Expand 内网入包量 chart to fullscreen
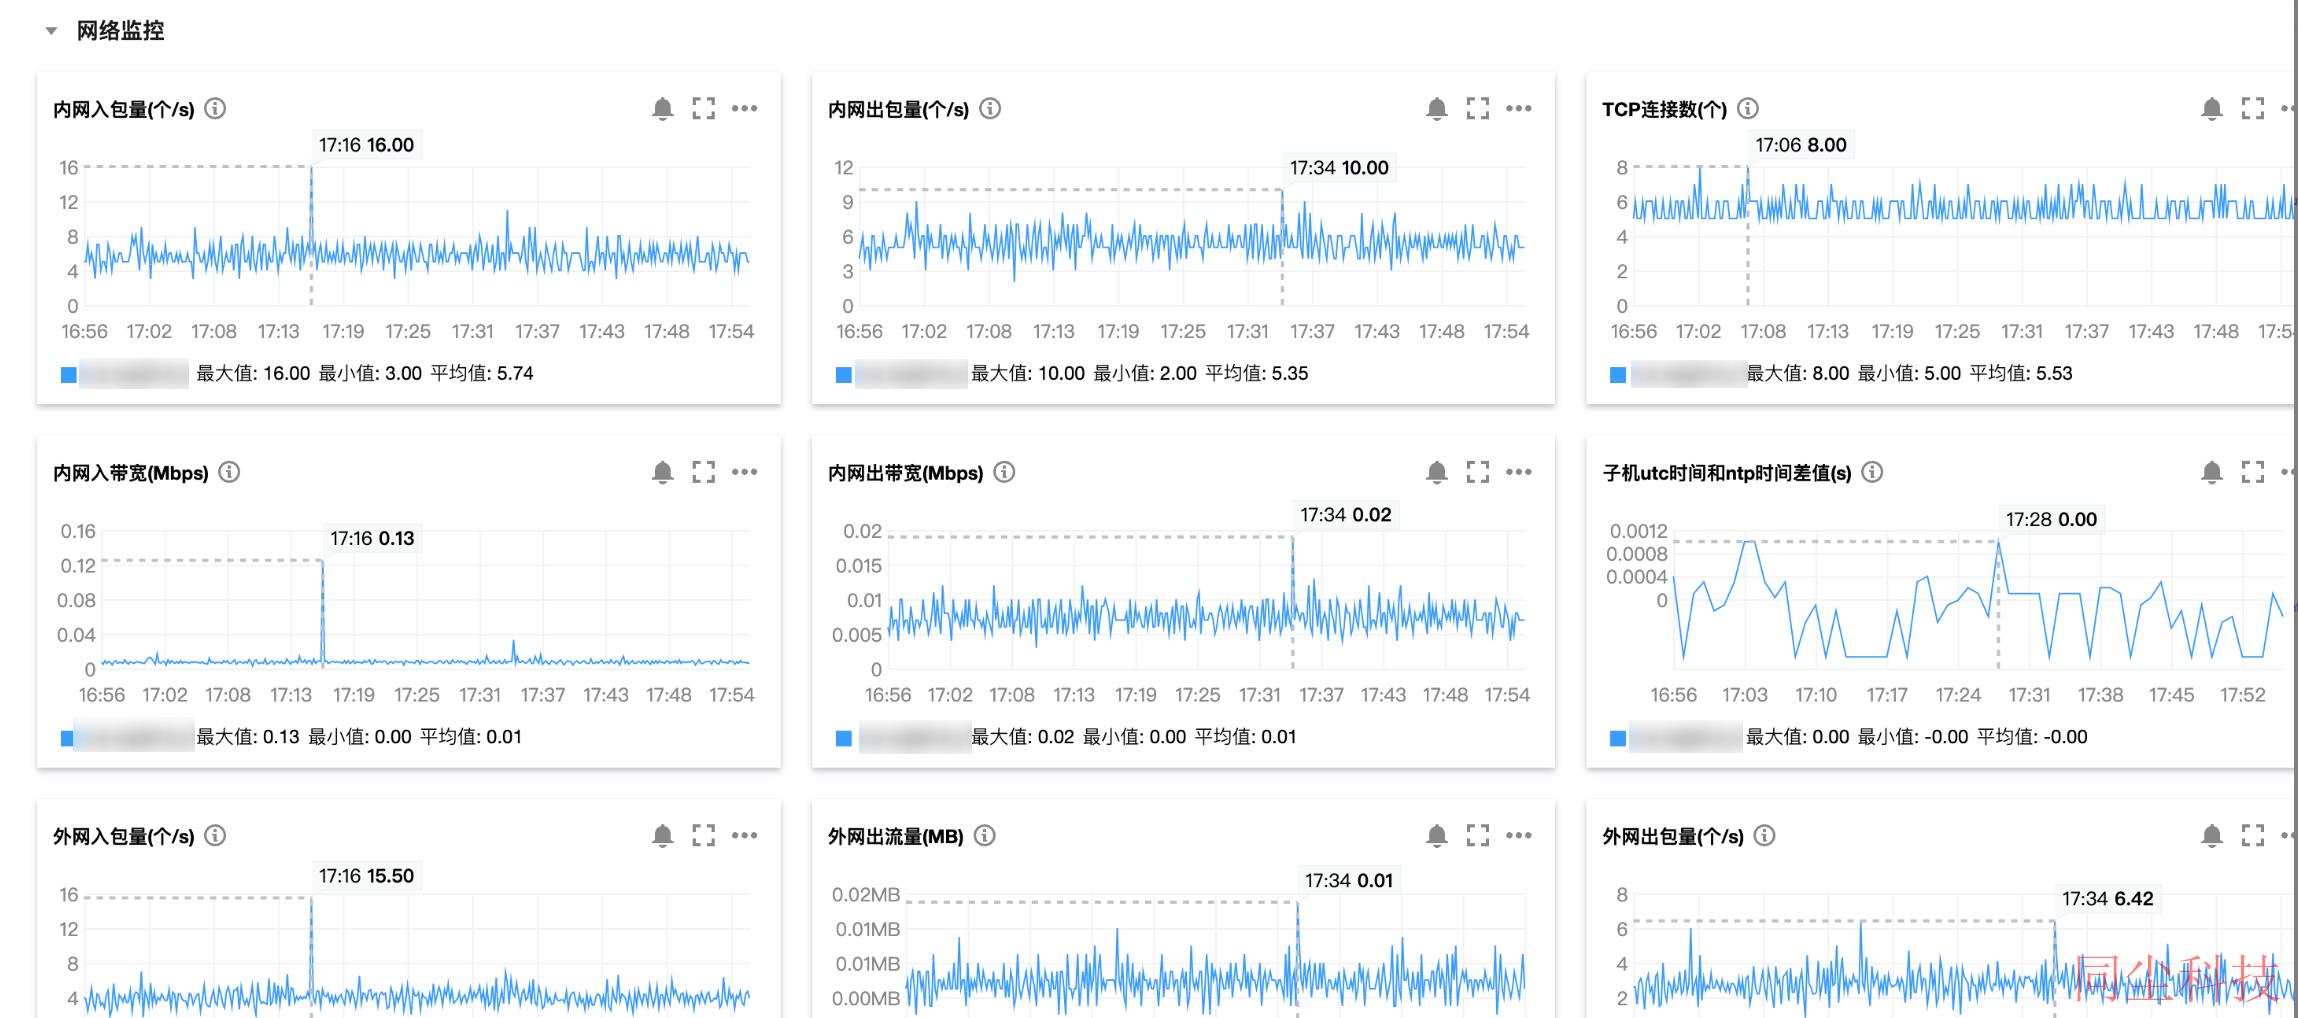Image resolution: width=2298 pixels, height=1018 pixels. 704,108
